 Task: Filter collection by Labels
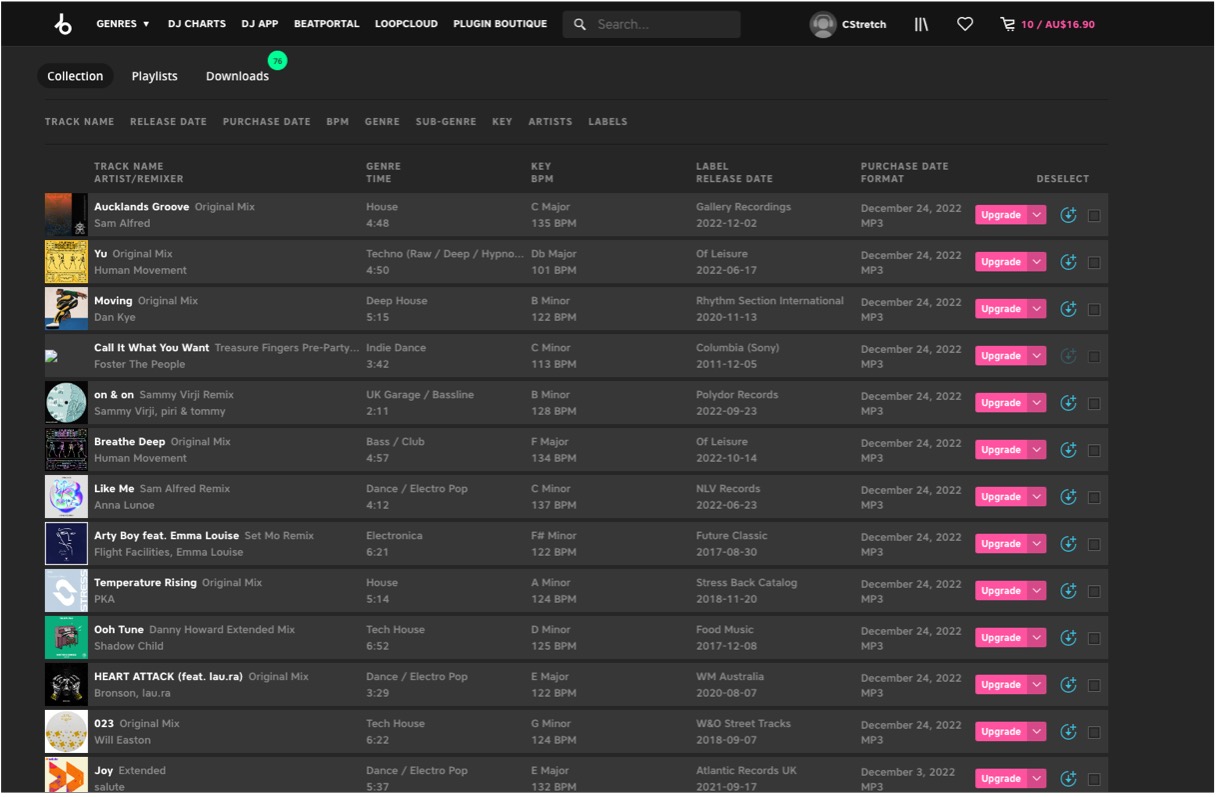[608, 122]
